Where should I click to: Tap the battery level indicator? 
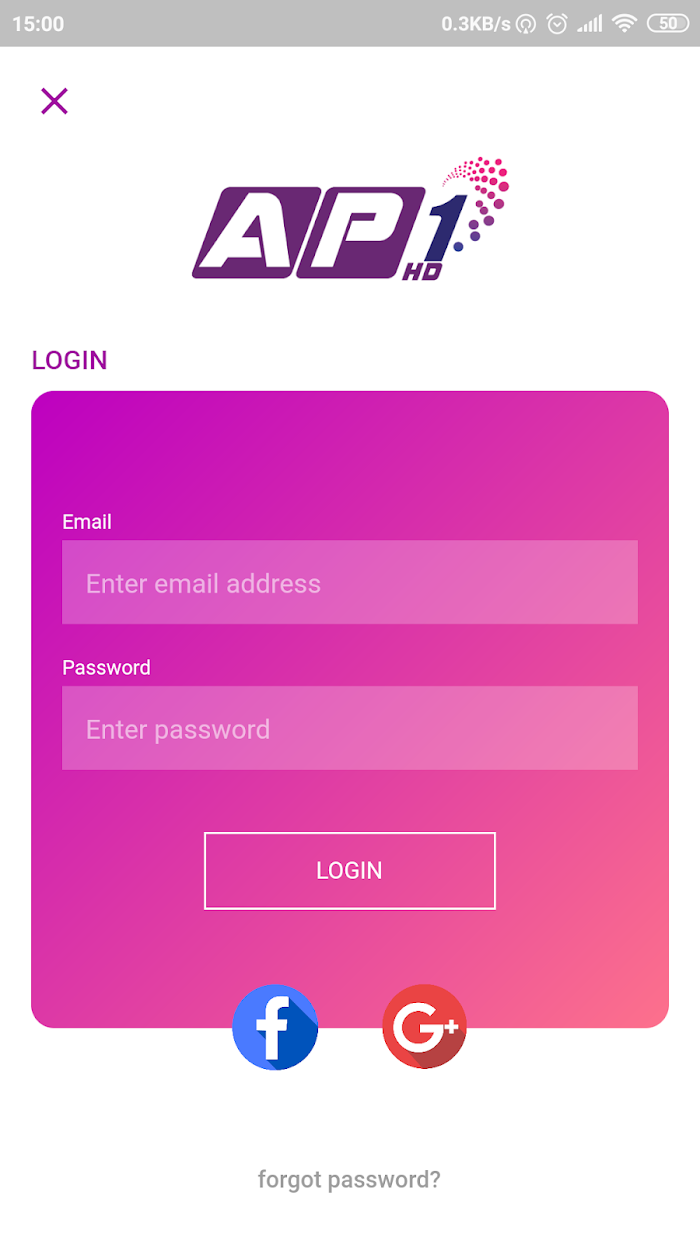pos(668,23)
